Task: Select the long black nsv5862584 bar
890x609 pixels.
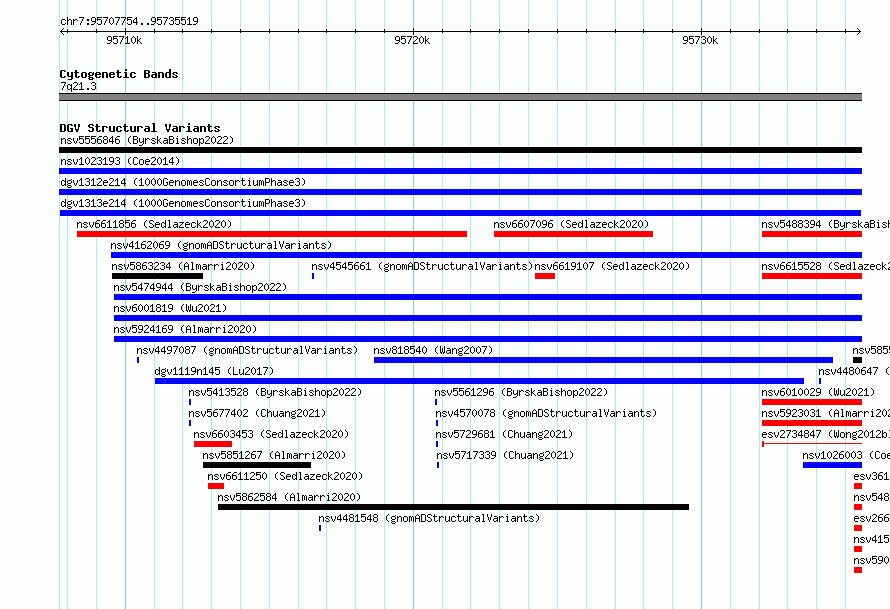Action: [x=454, y=507]
